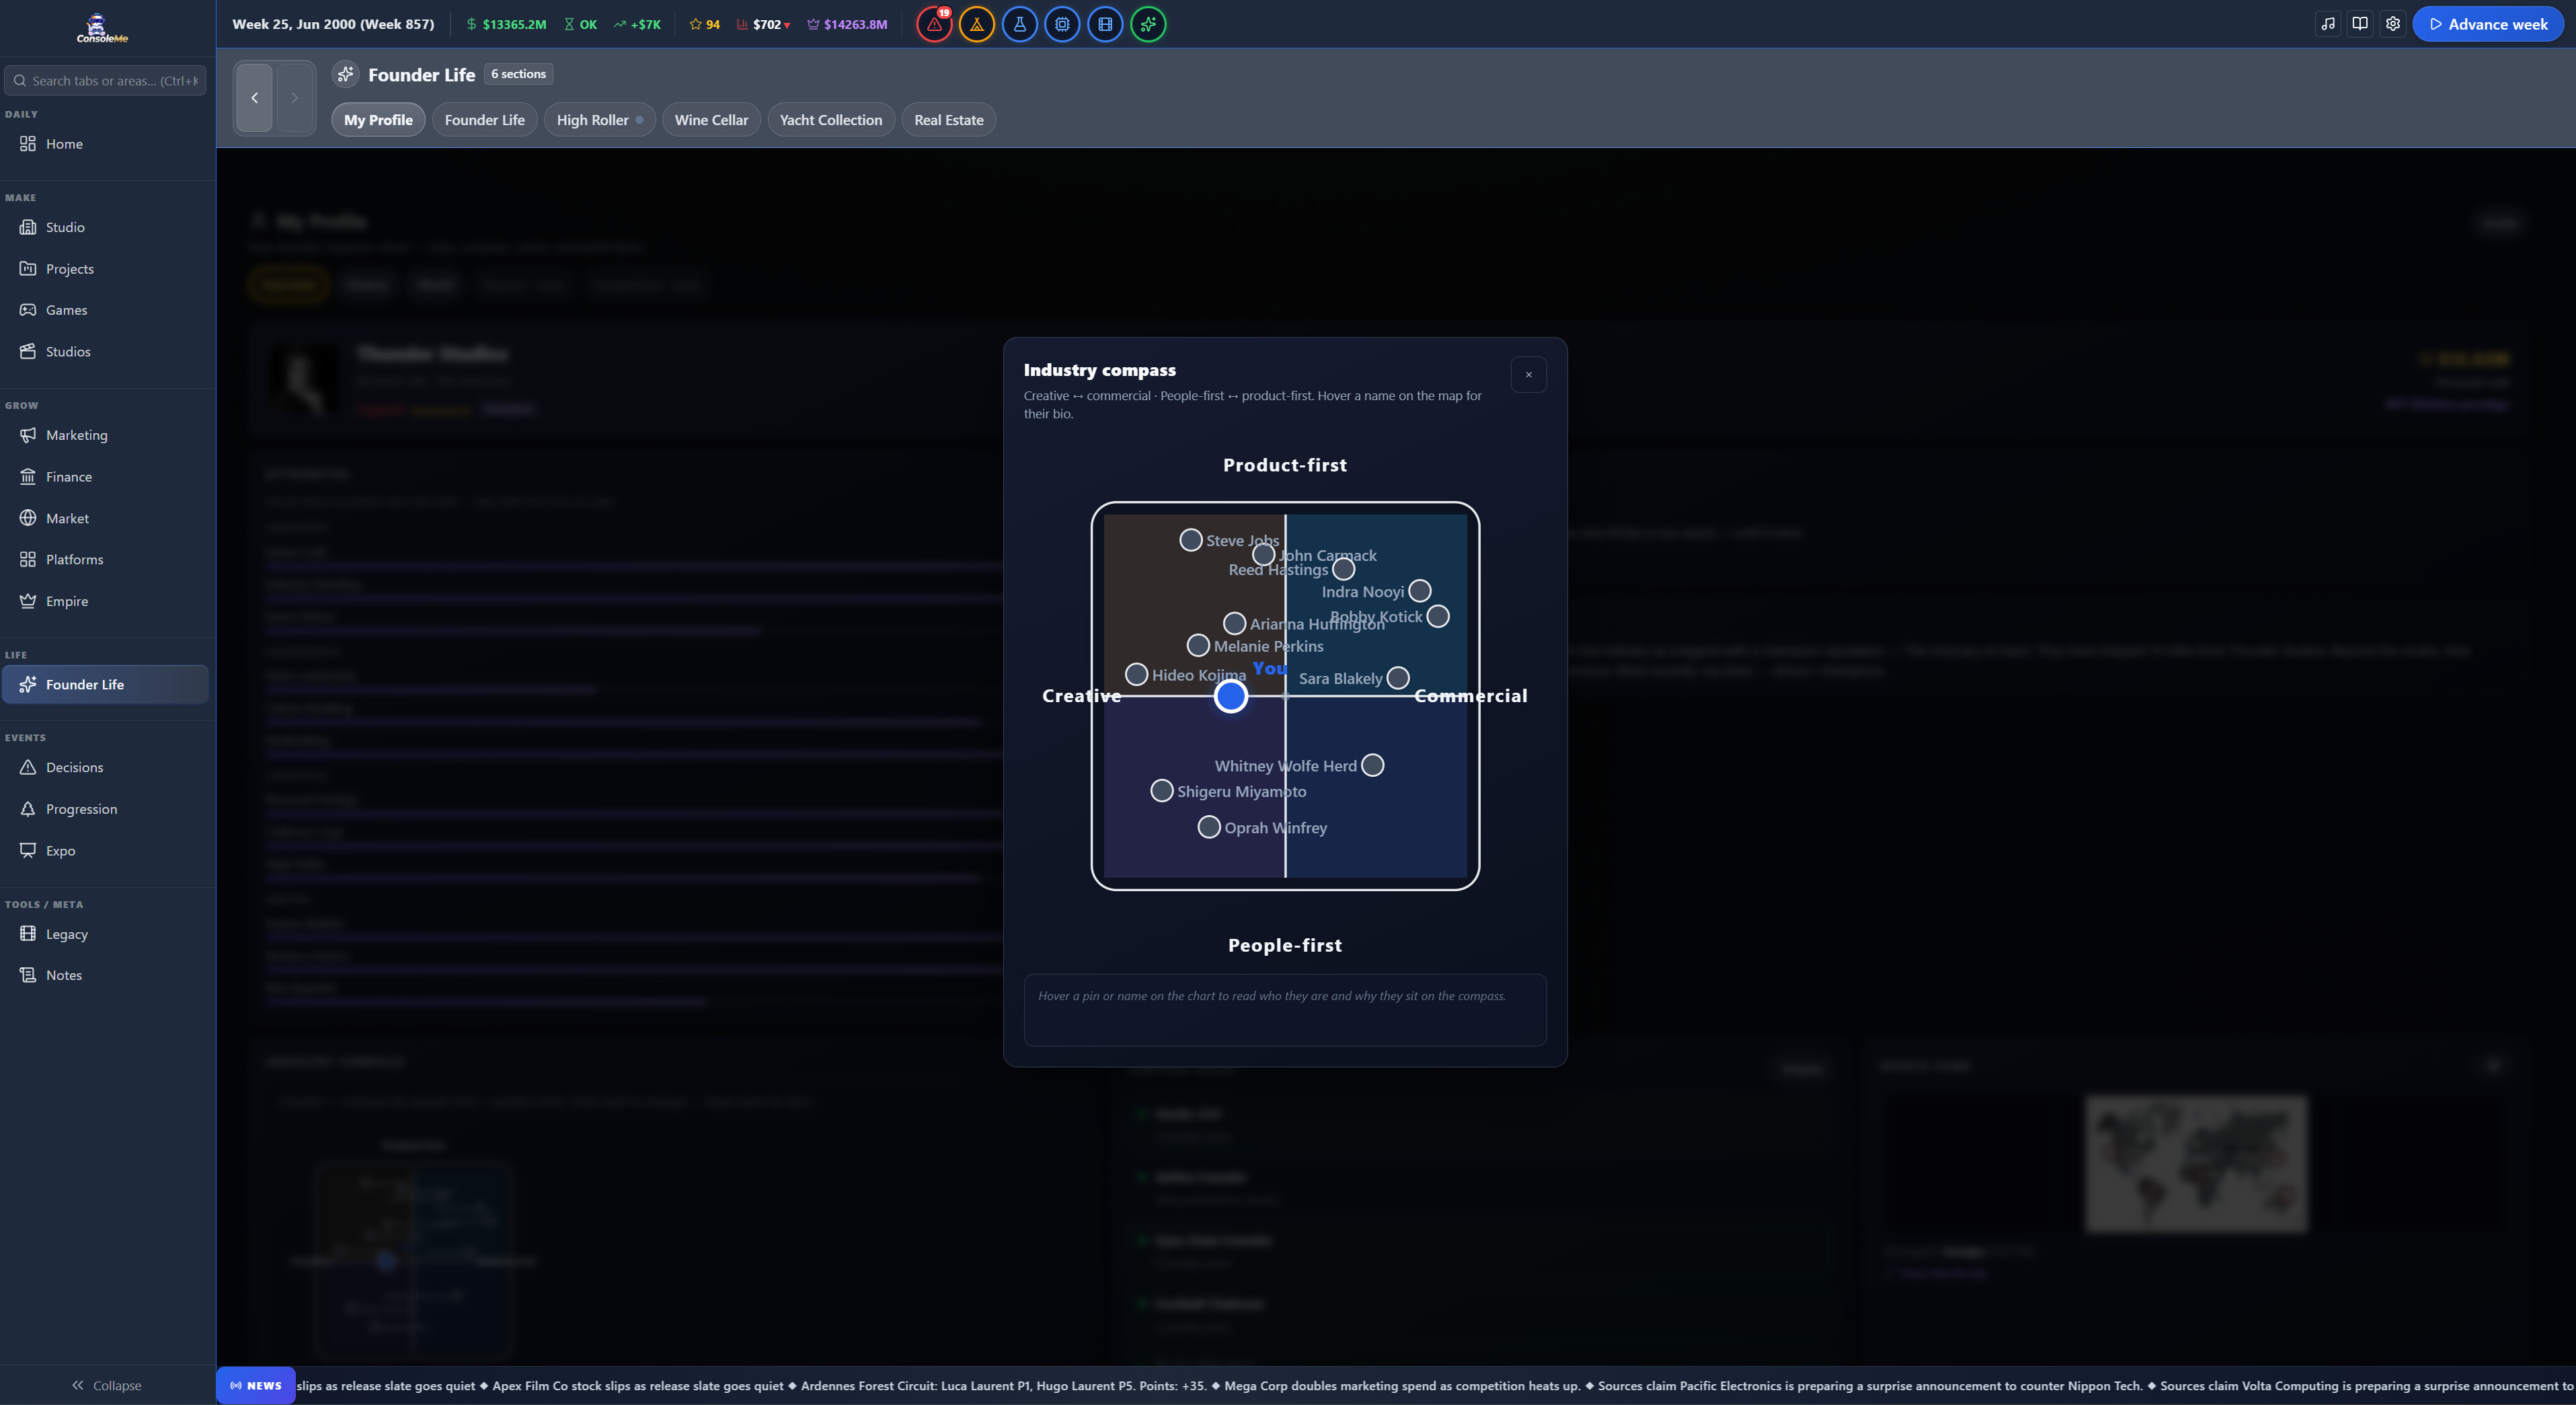The width and height of the screenshot is (2576, 1405).
Task: Click the $702 stock price indicator
Action: (x=763, y=24)
